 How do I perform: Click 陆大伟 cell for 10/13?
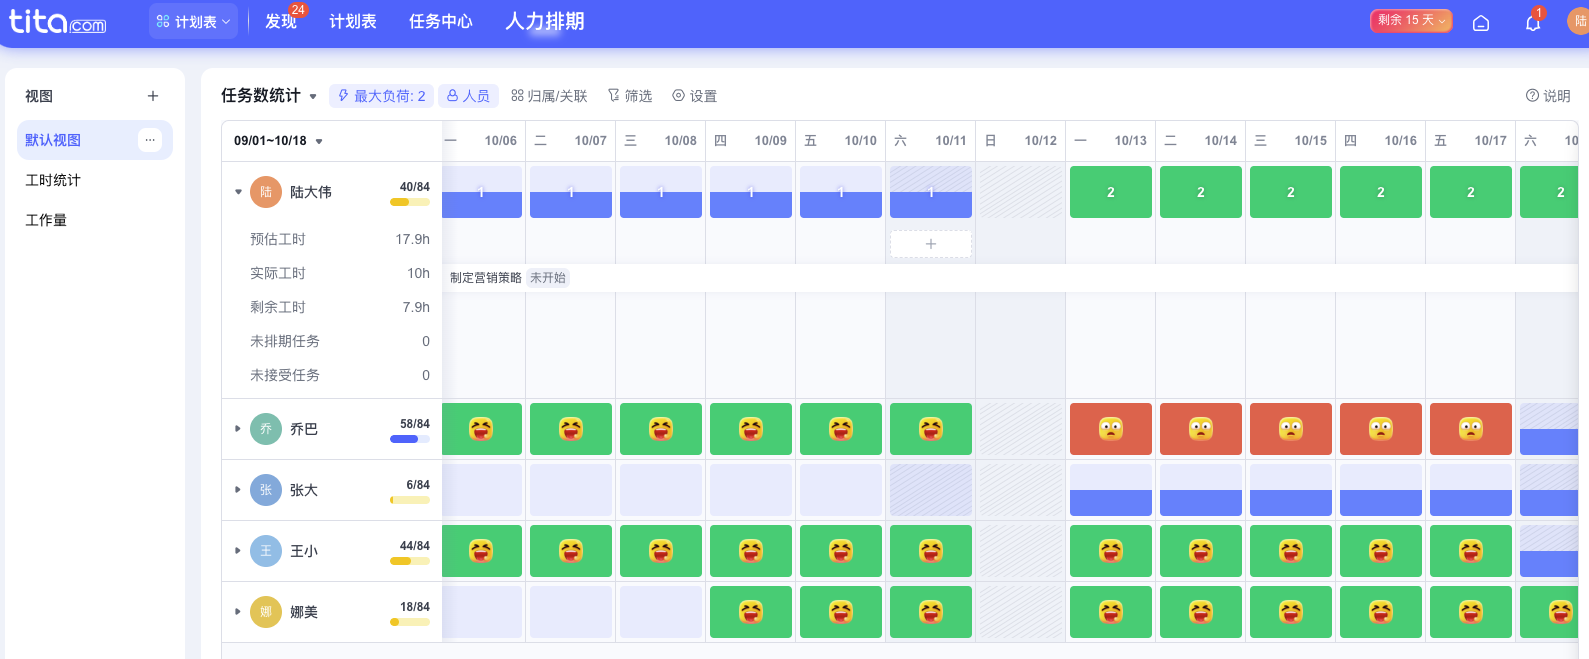[x=1111, y=192]
